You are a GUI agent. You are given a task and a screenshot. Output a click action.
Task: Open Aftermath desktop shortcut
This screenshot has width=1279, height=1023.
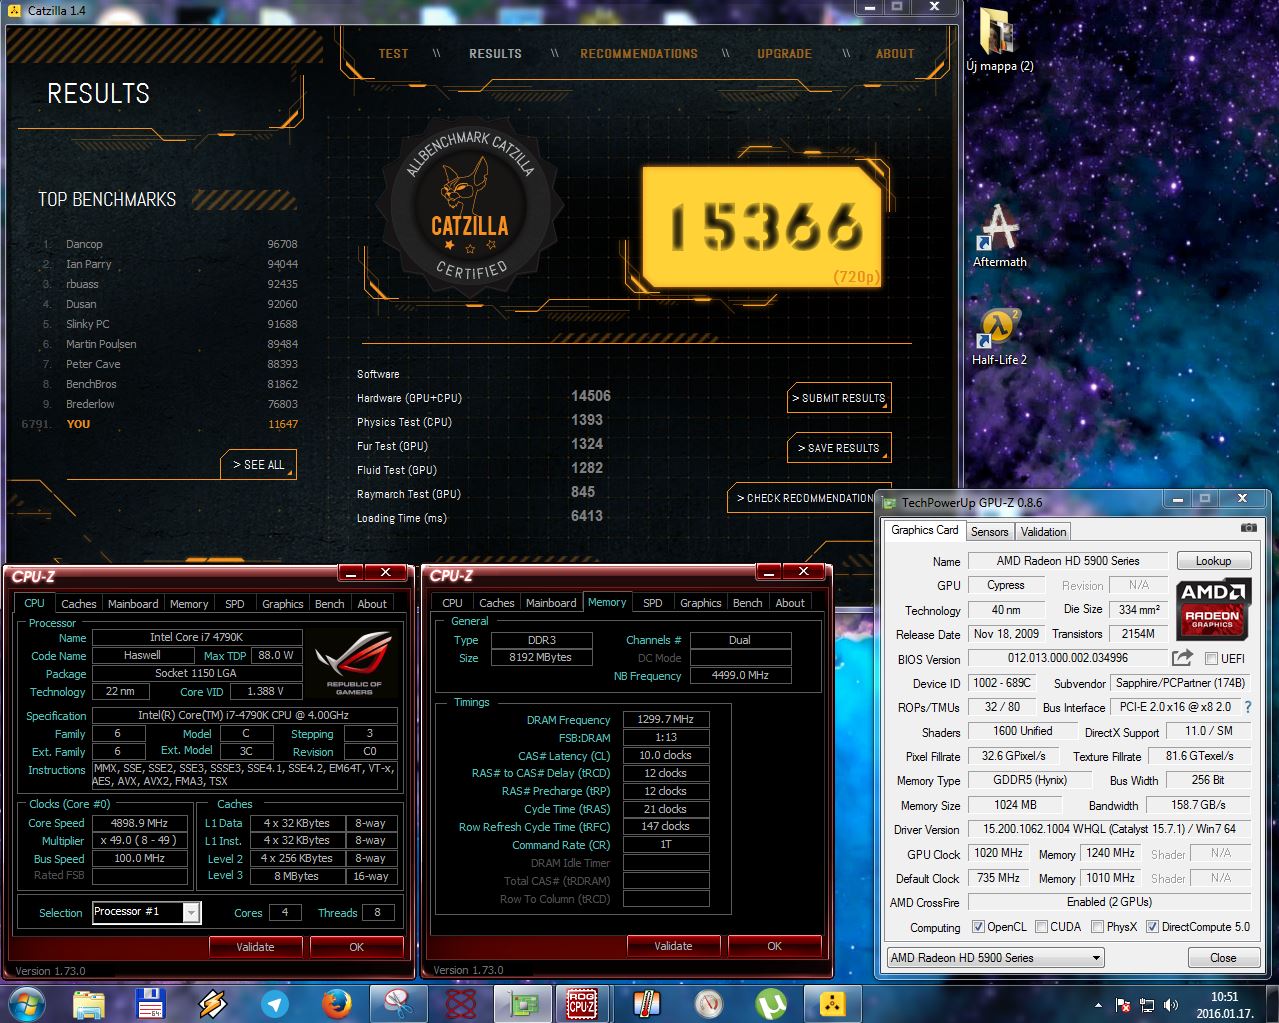pyautogui.click(x=1000, y=236)
